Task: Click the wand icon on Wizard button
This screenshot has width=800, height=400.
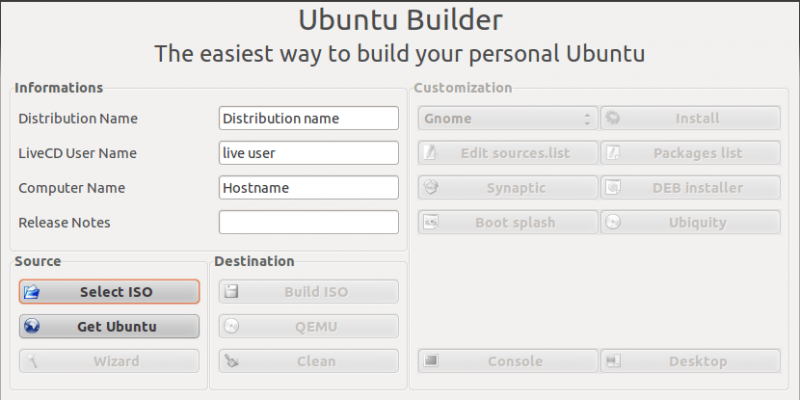Action: [x=32, y=361]
